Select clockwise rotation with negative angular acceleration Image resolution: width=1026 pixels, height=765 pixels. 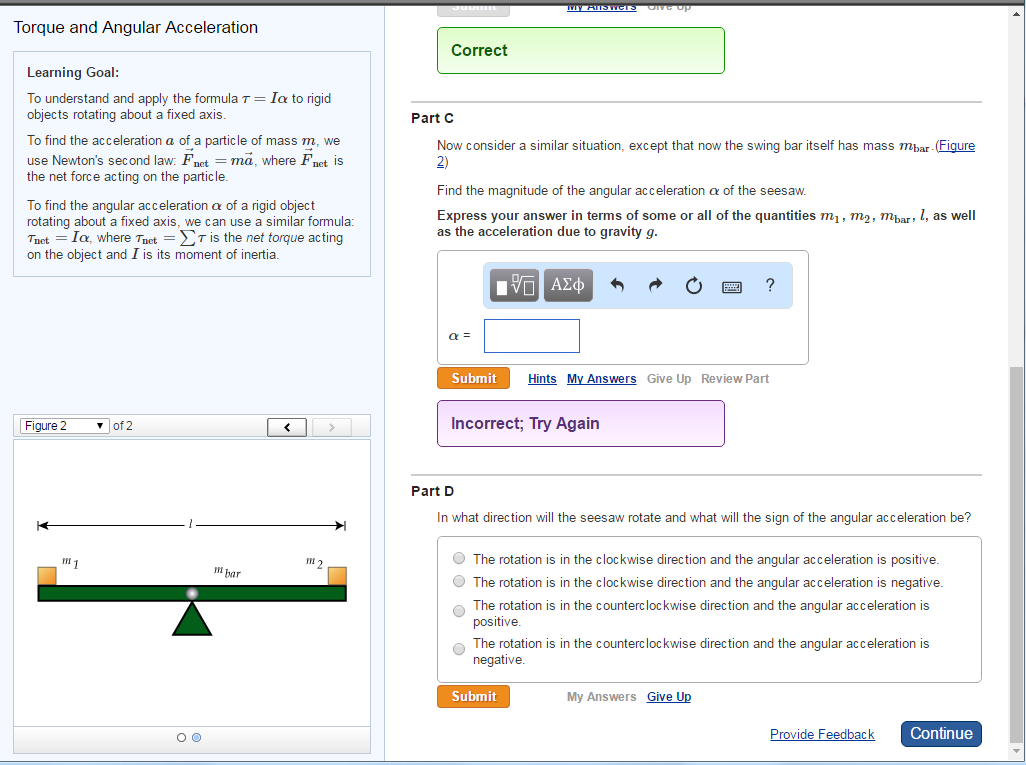459,581
